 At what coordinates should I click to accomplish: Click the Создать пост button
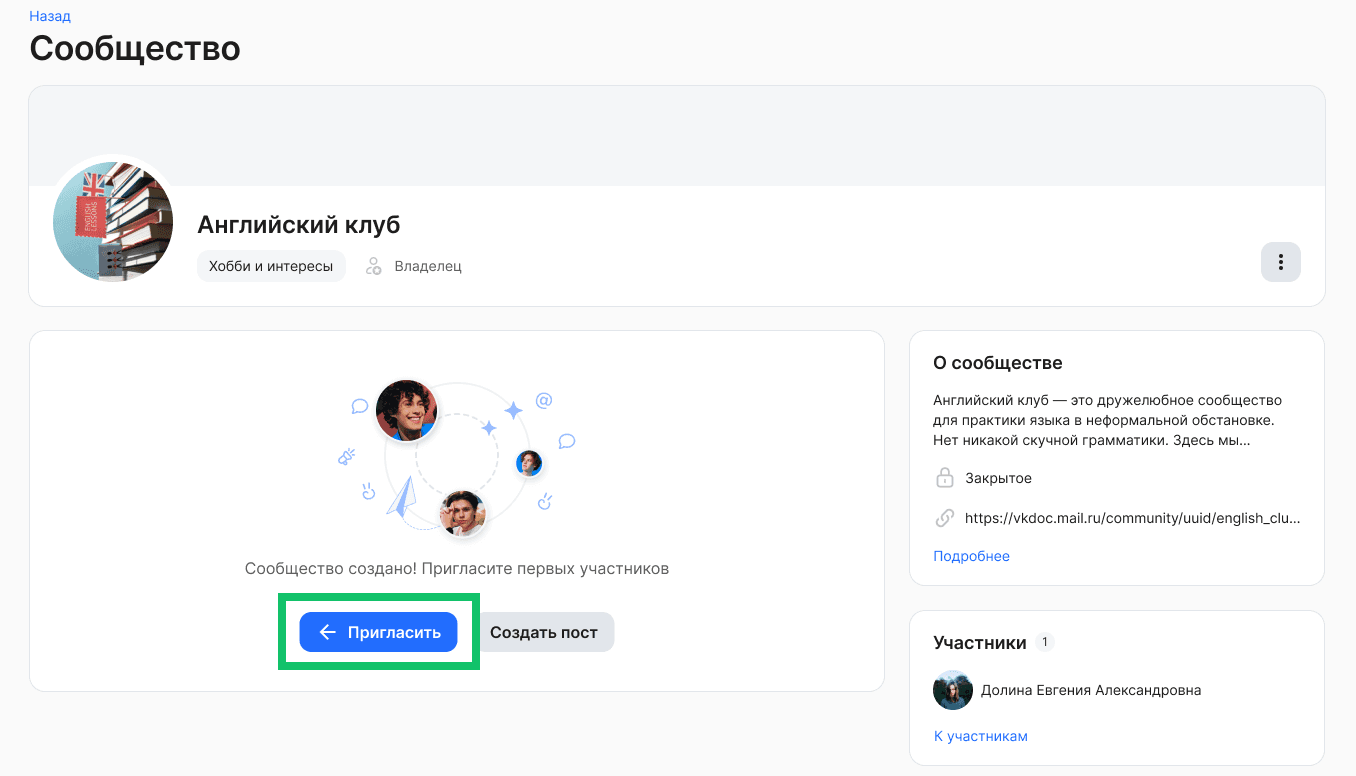(544, 632)
